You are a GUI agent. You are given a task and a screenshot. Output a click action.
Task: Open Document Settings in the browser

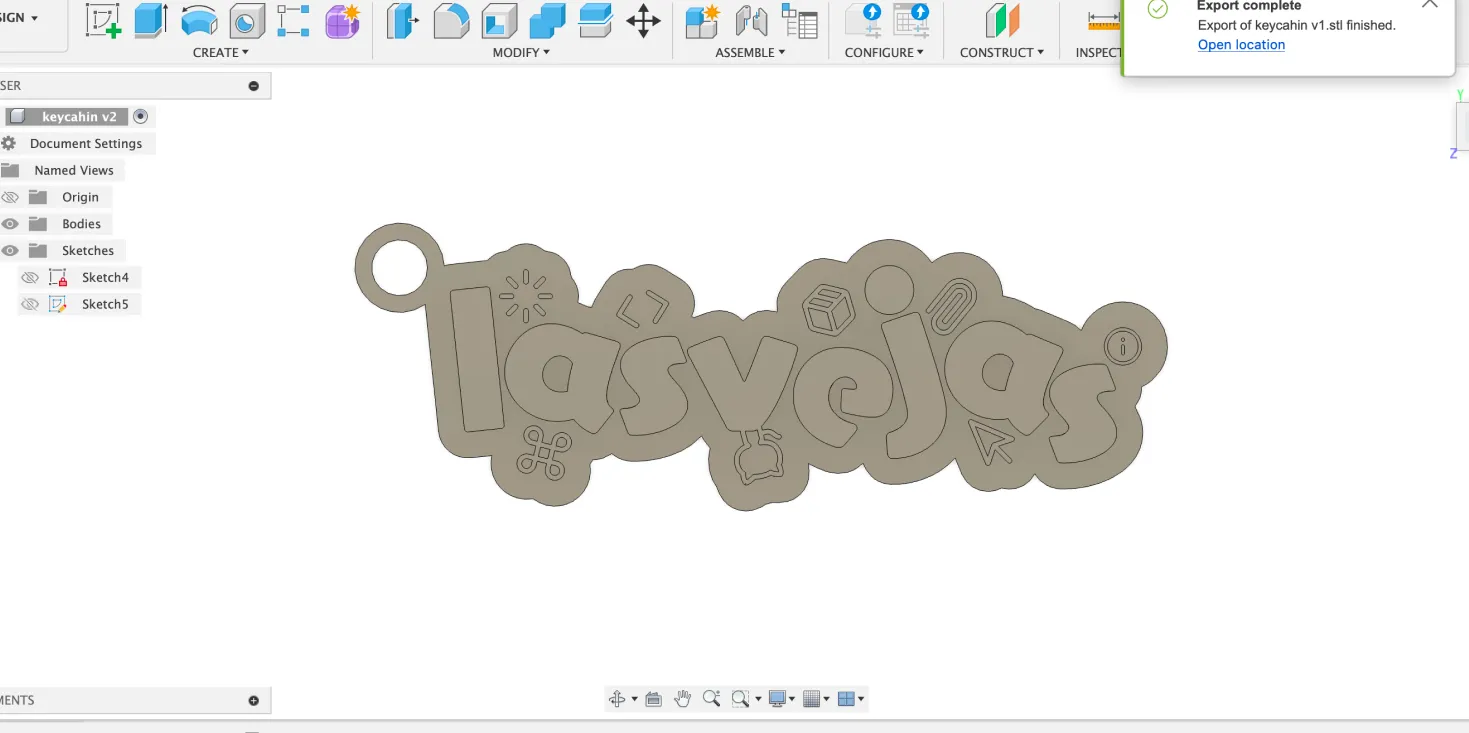pyautogui.click(x=86, y=144)
